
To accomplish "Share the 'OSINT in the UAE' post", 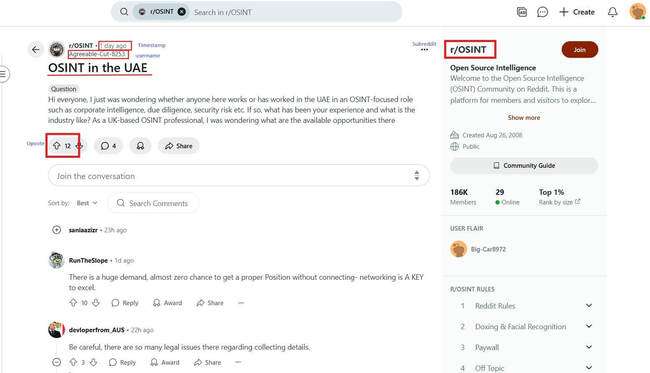I will click(179, 146).
